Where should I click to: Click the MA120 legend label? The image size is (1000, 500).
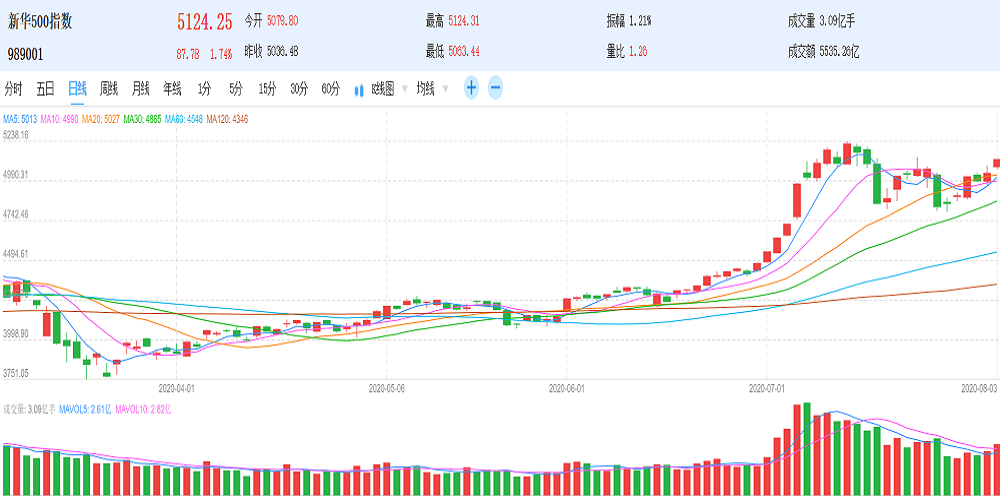click(x=225, y=119)
